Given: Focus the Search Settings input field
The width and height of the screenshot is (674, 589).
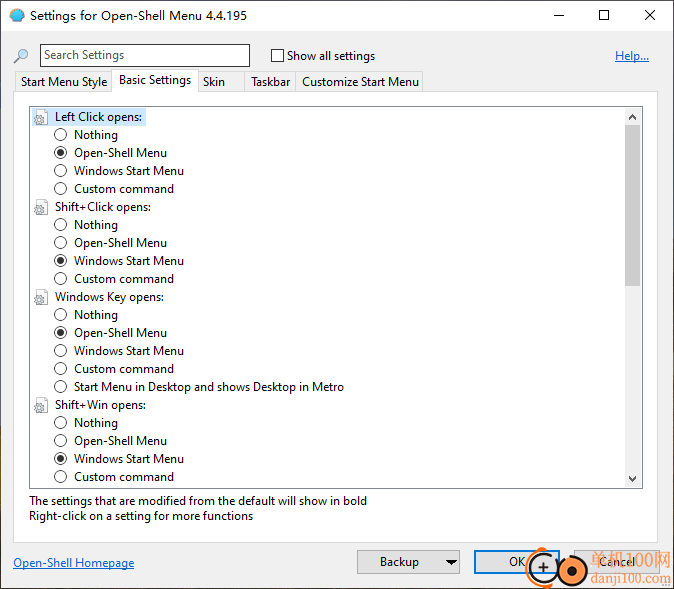Looking at the screenshot, I should 144,55.
